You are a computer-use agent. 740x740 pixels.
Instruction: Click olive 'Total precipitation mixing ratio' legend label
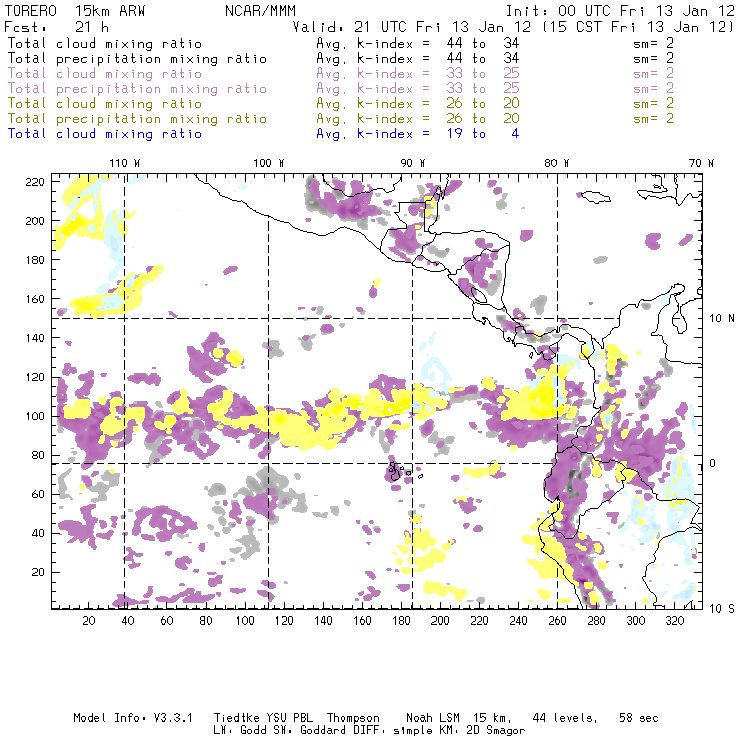pyautogui.click(x=137, y=118)
